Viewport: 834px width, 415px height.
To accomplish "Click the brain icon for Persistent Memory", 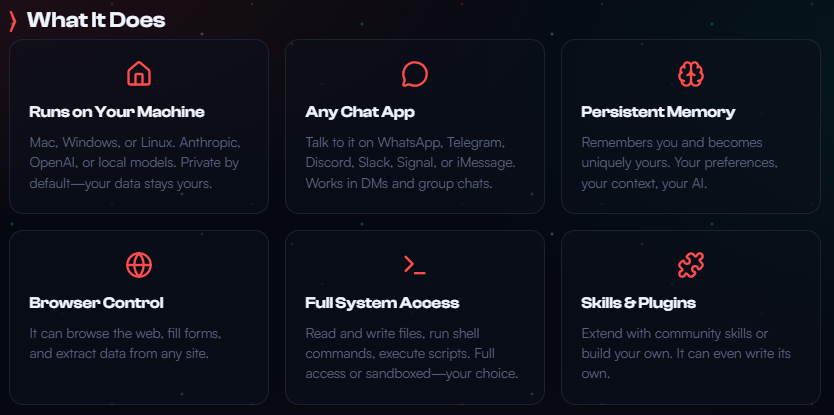I will click(690, 74).
